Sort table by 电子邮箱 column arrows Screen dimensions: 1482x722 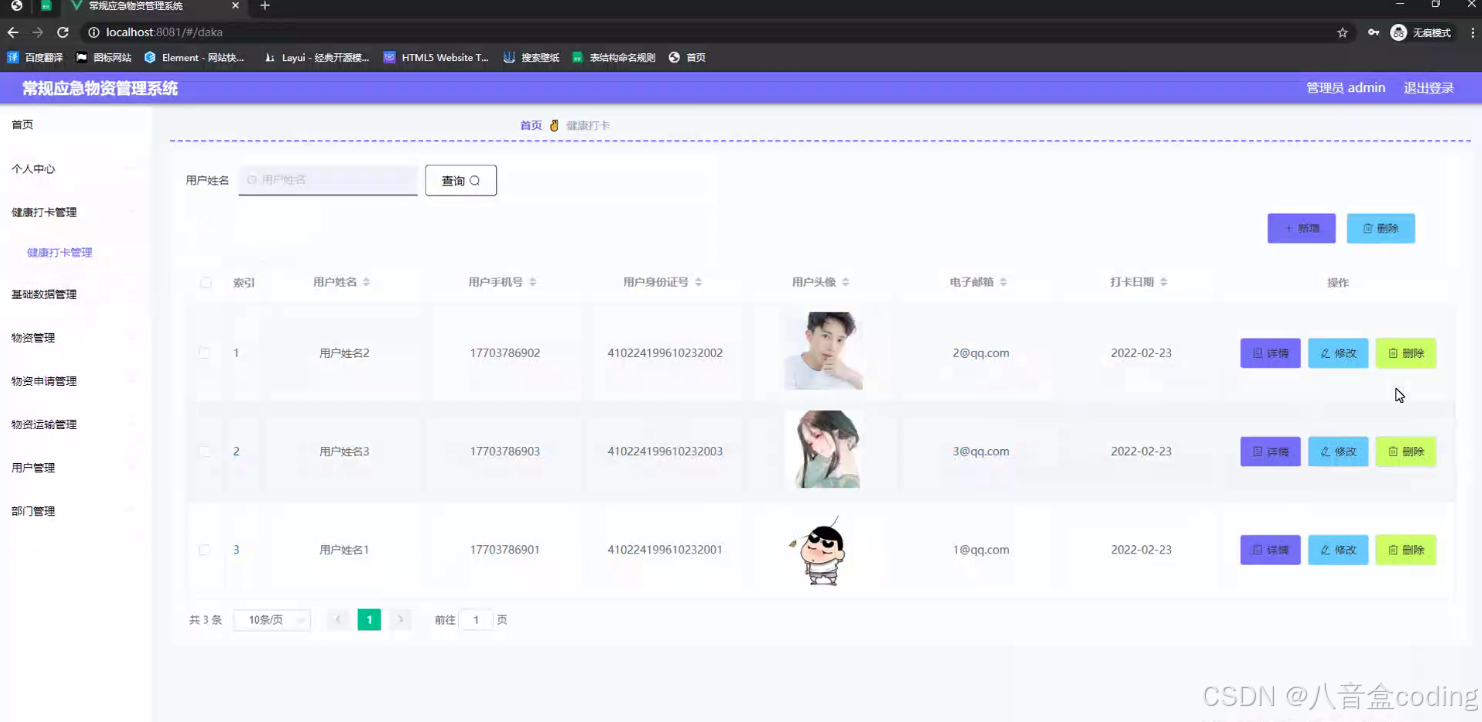[1003, 283]
